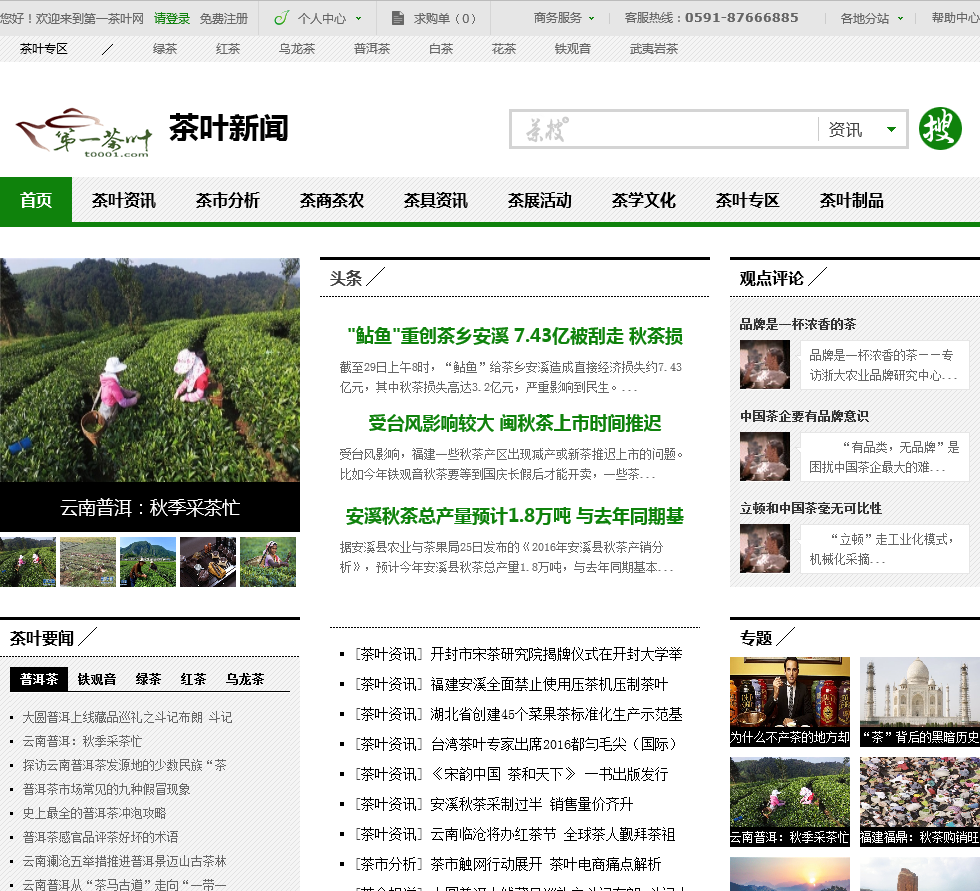Expand the 各地分站 dropdown

pos(900,19)
